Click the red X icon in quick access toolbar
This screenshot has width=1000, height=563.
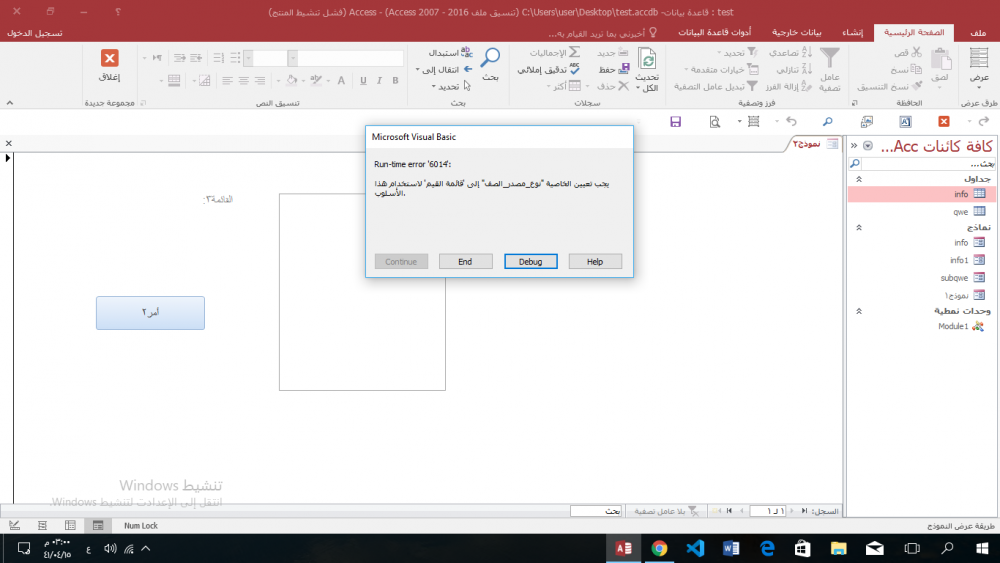click(944, 122)
